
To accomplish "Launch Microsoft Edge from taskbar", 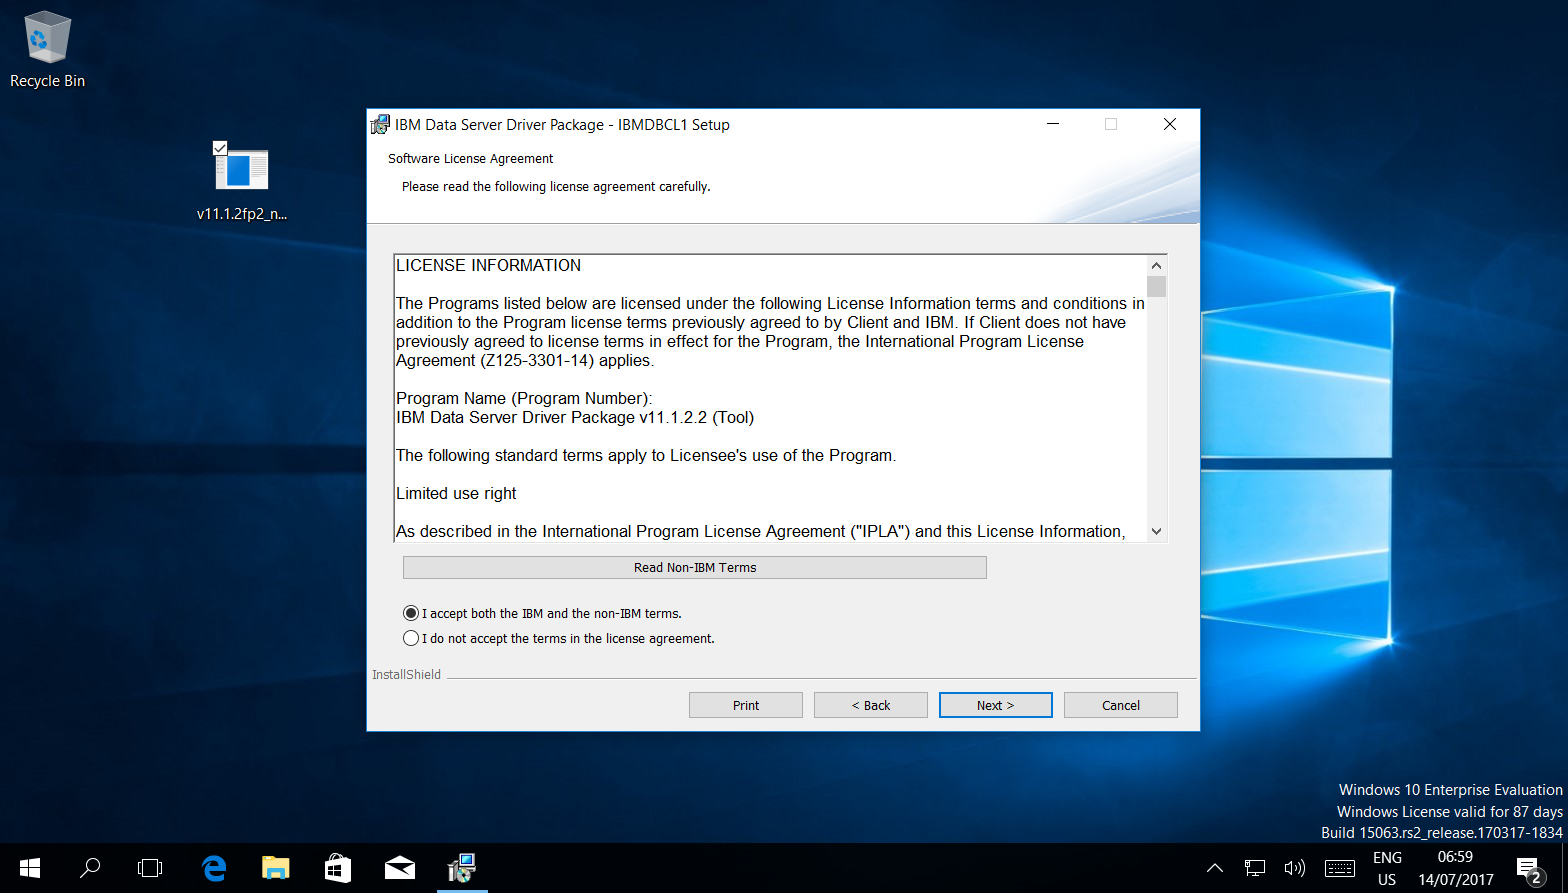I will [x=214, y=868].
